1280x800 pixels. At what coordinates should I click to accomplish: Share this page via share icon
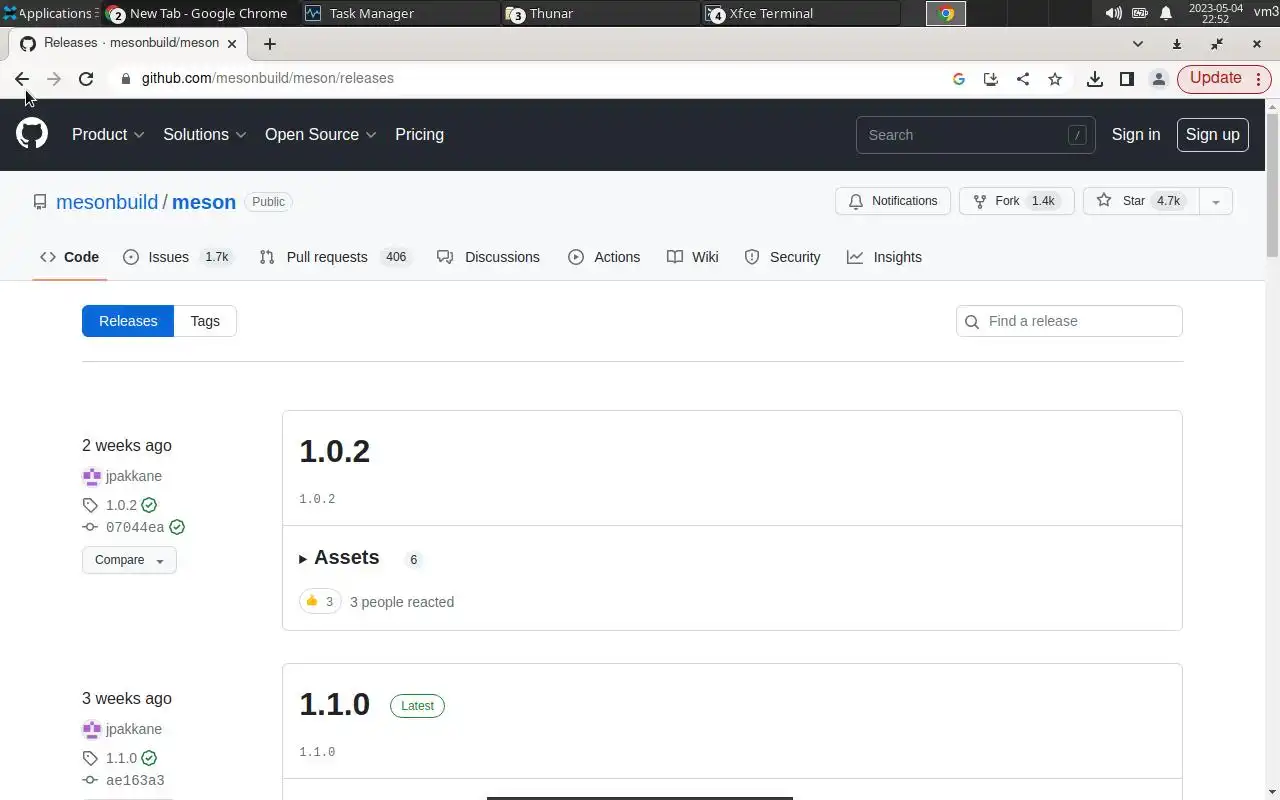pos(1023,78)
